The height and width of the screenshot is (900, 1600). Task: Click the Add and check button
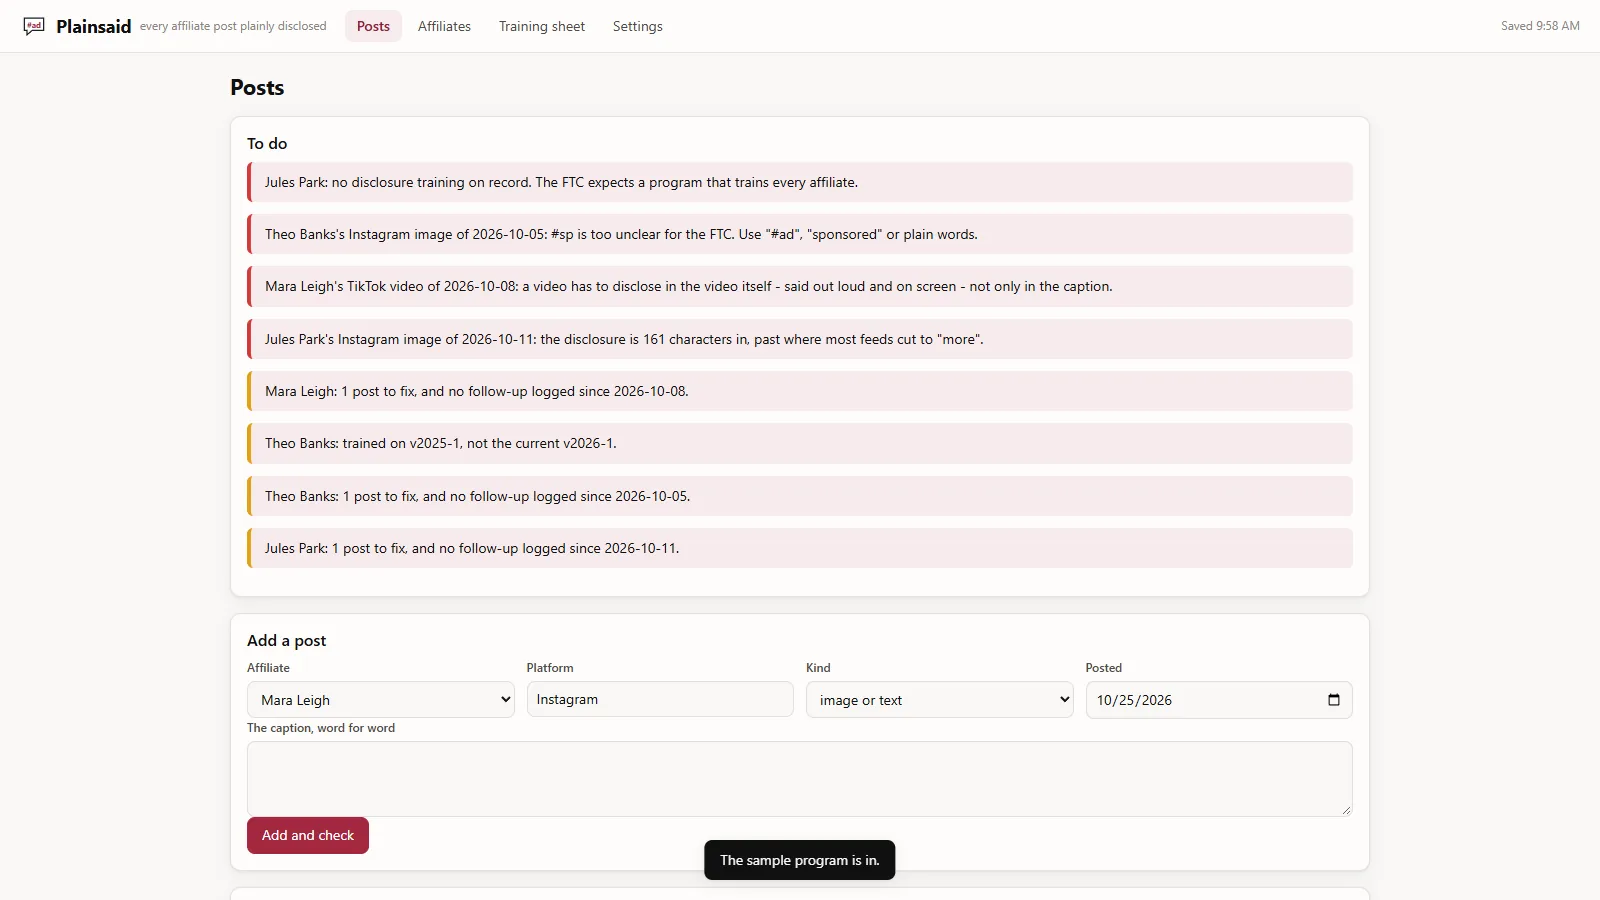(x=308, y=835)
